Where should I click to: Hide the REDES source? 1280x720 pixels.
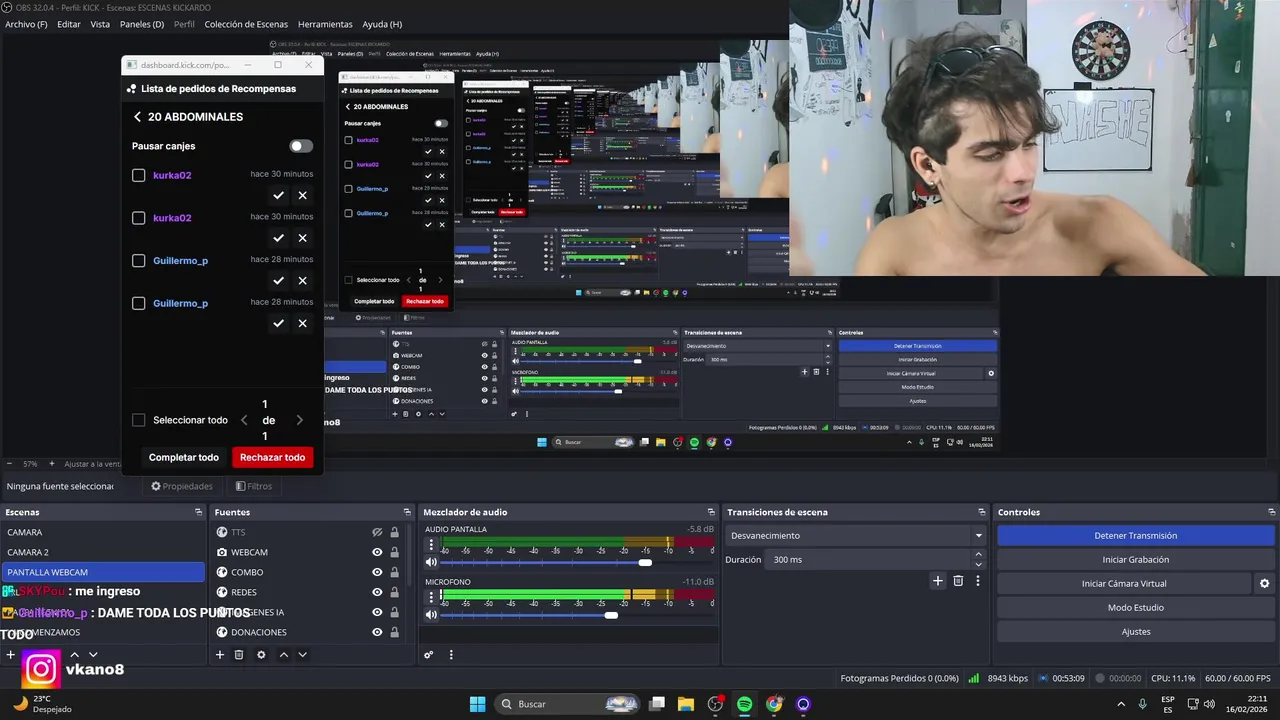[377, 592]
